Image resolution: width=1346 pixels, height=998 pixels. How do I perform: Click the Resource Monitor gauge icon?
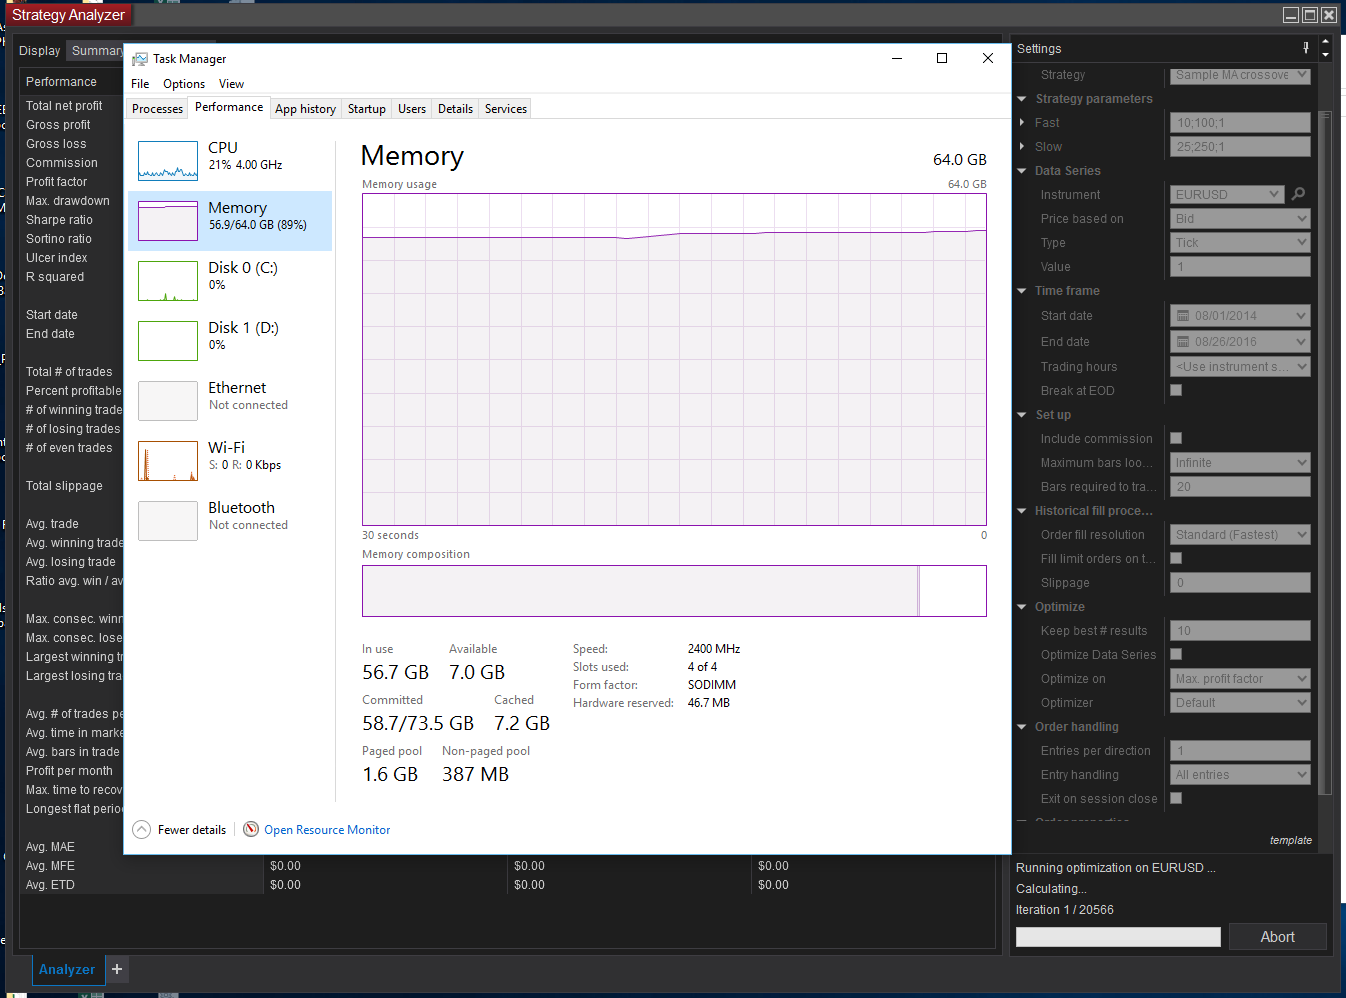252,829
